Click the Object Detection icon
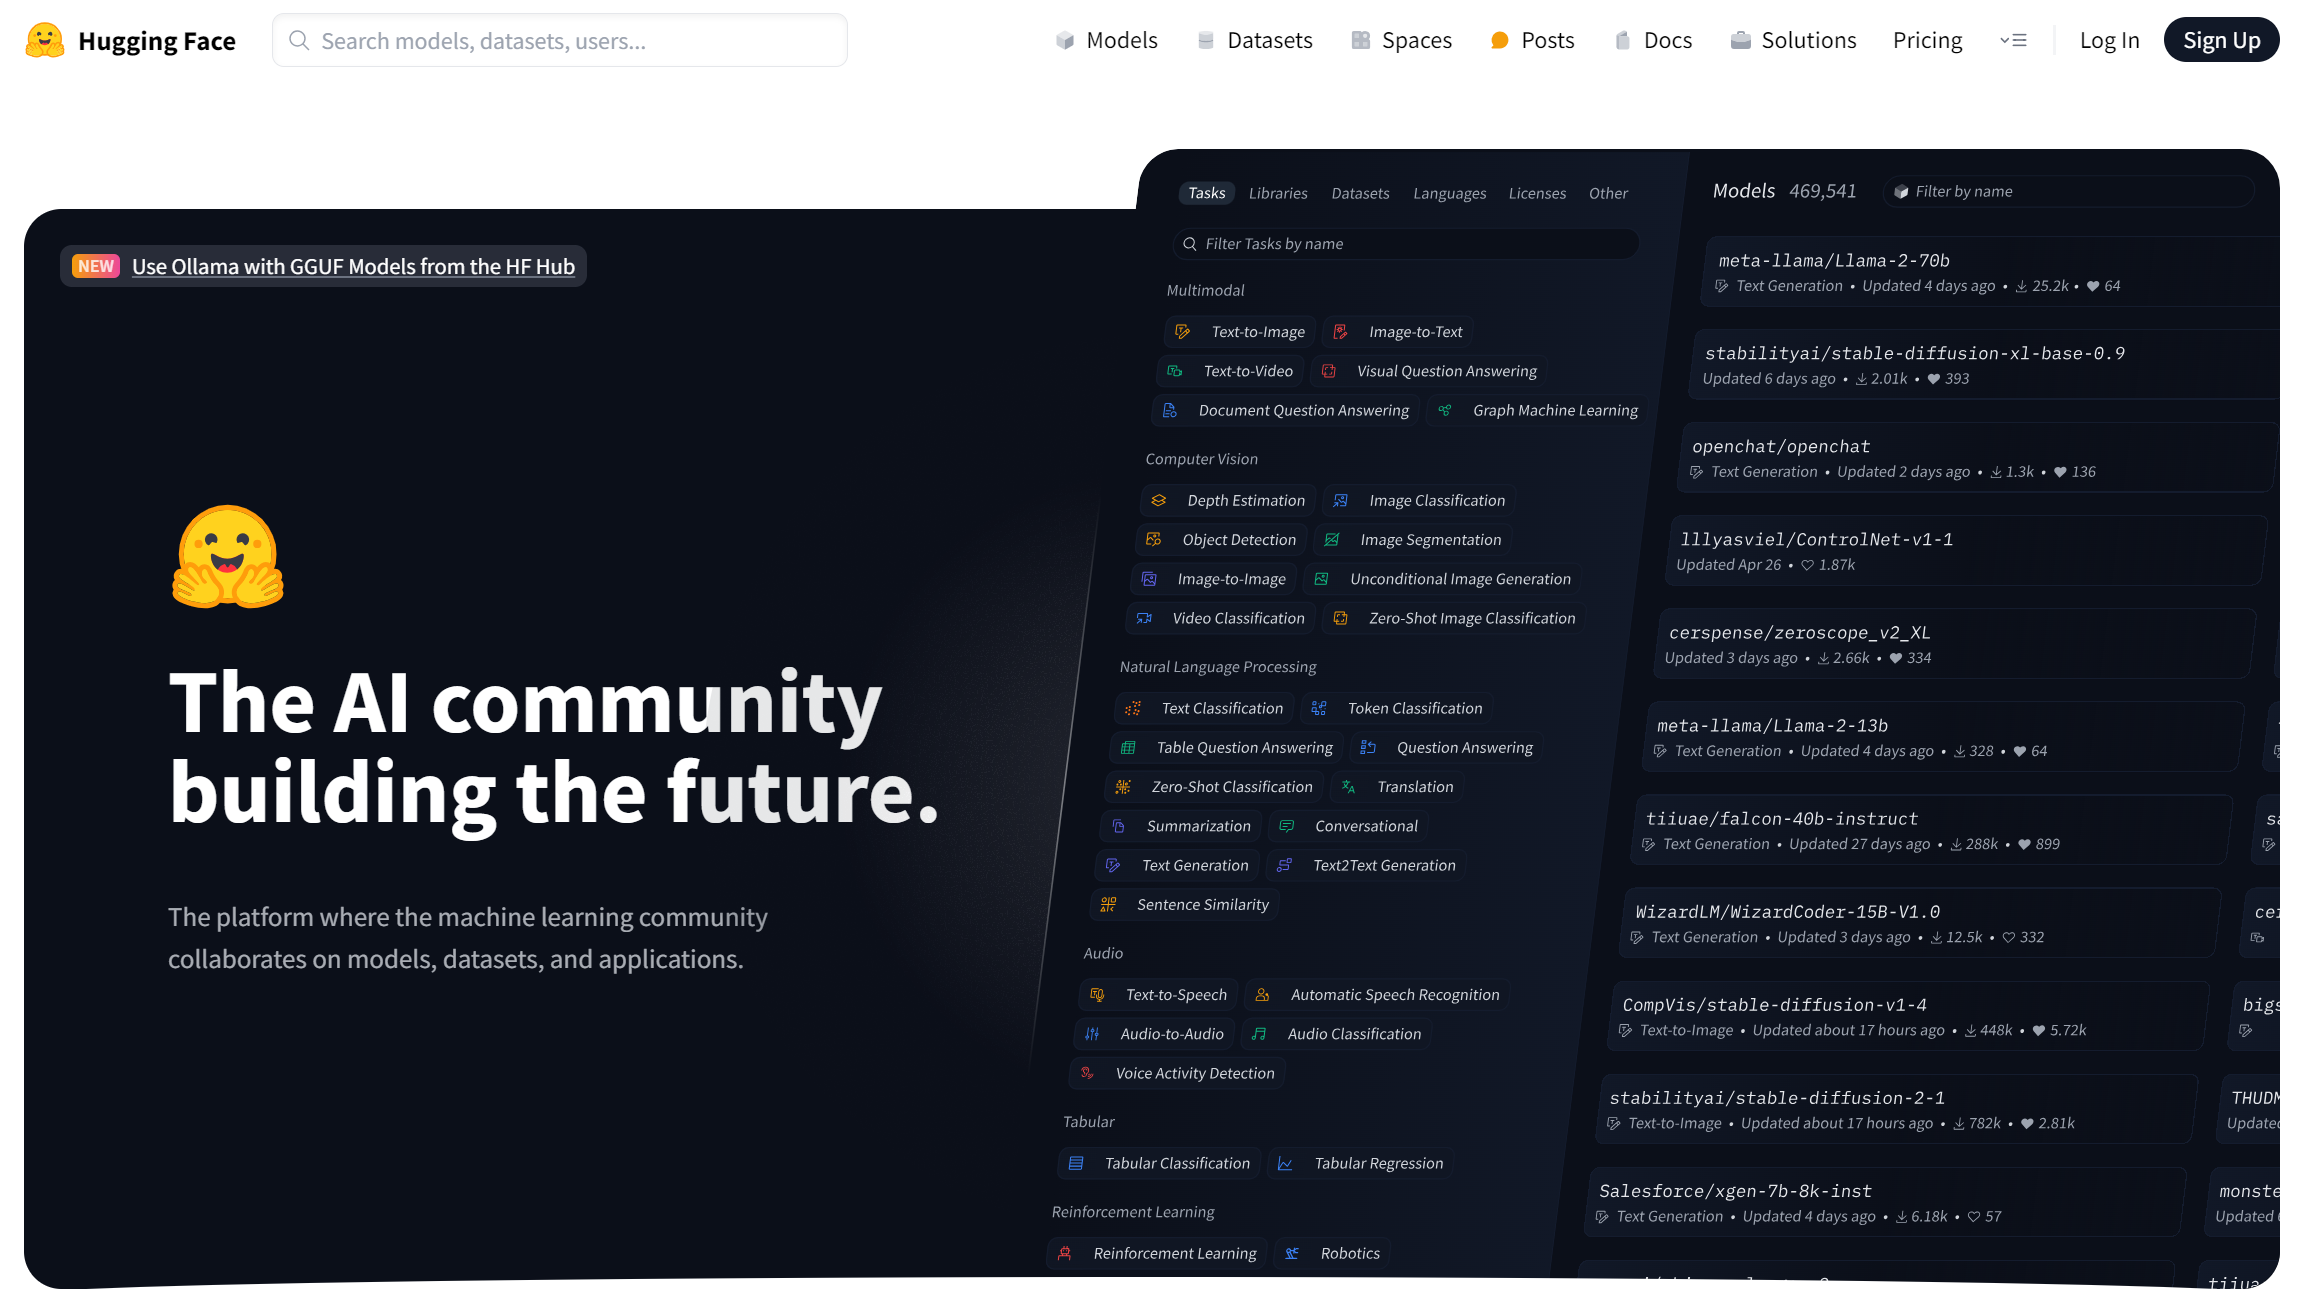 pos(1154,539)
